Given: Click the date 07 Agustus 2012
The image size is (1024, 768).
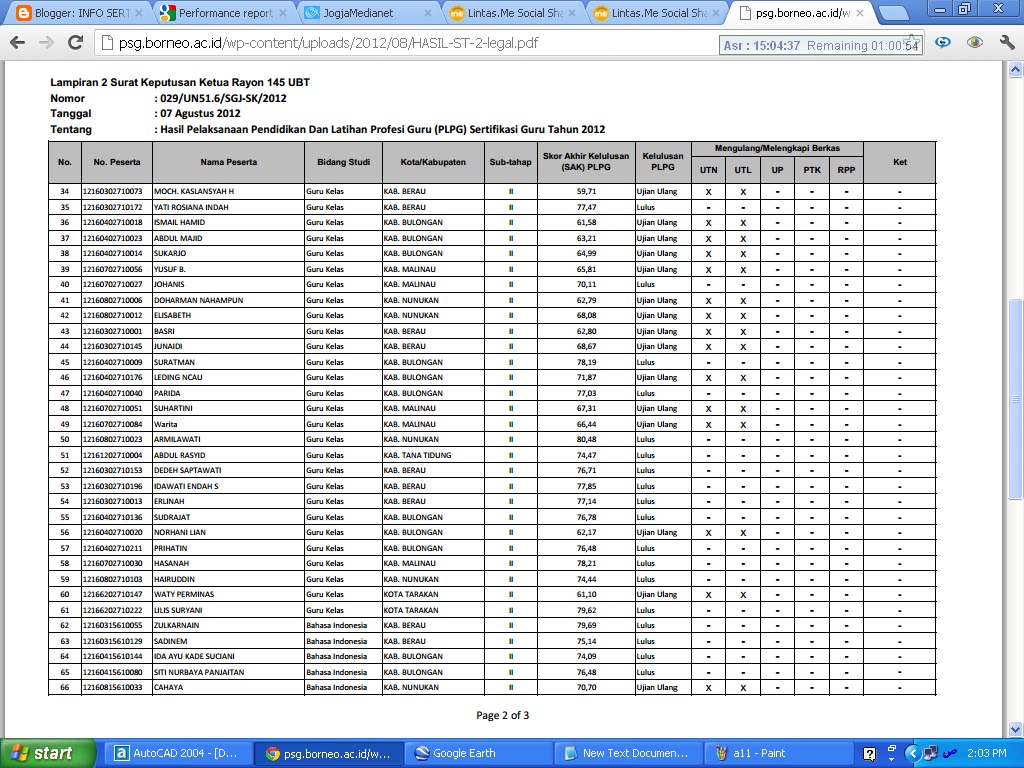Looking at the screenshot, I should [200, 113].
